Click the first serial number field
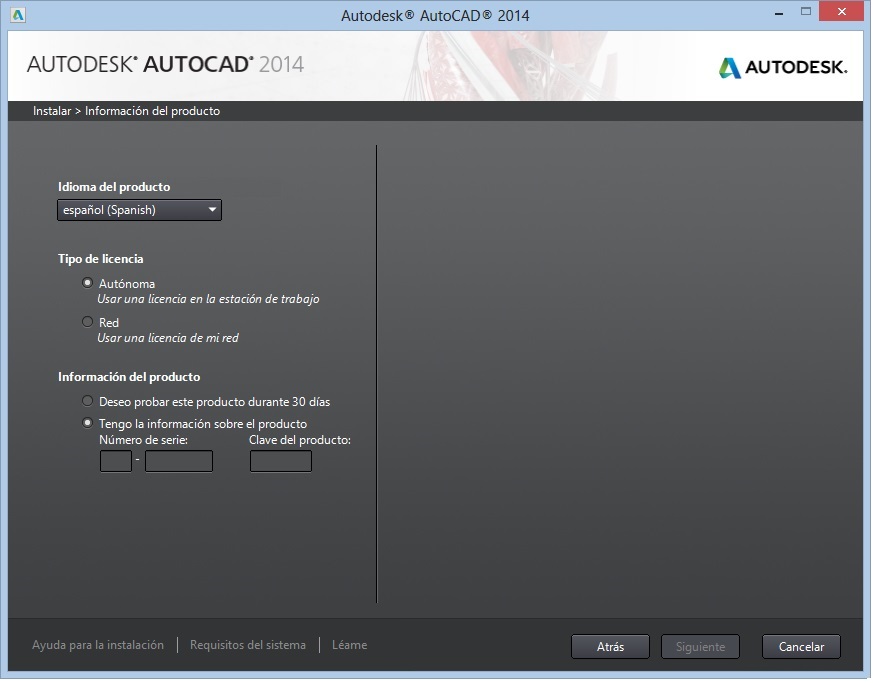Screen dimensions: 873x683 pyautogui.click(x=116, y=461)
